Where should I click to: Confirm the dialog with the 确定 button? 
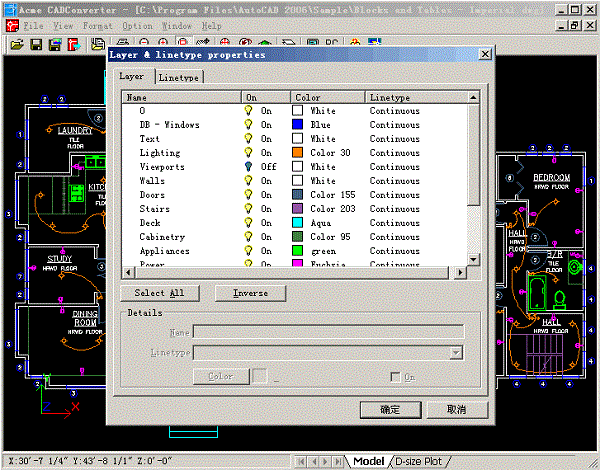point(391,409)
